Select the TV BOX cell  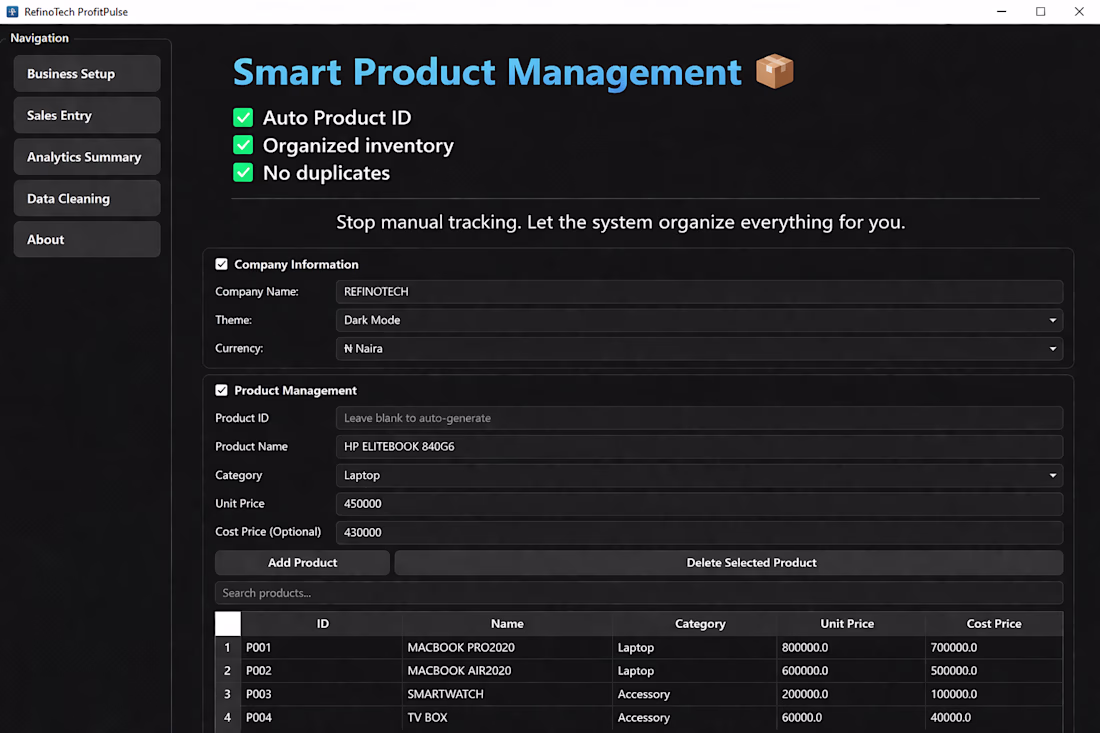tap(507, 718)
